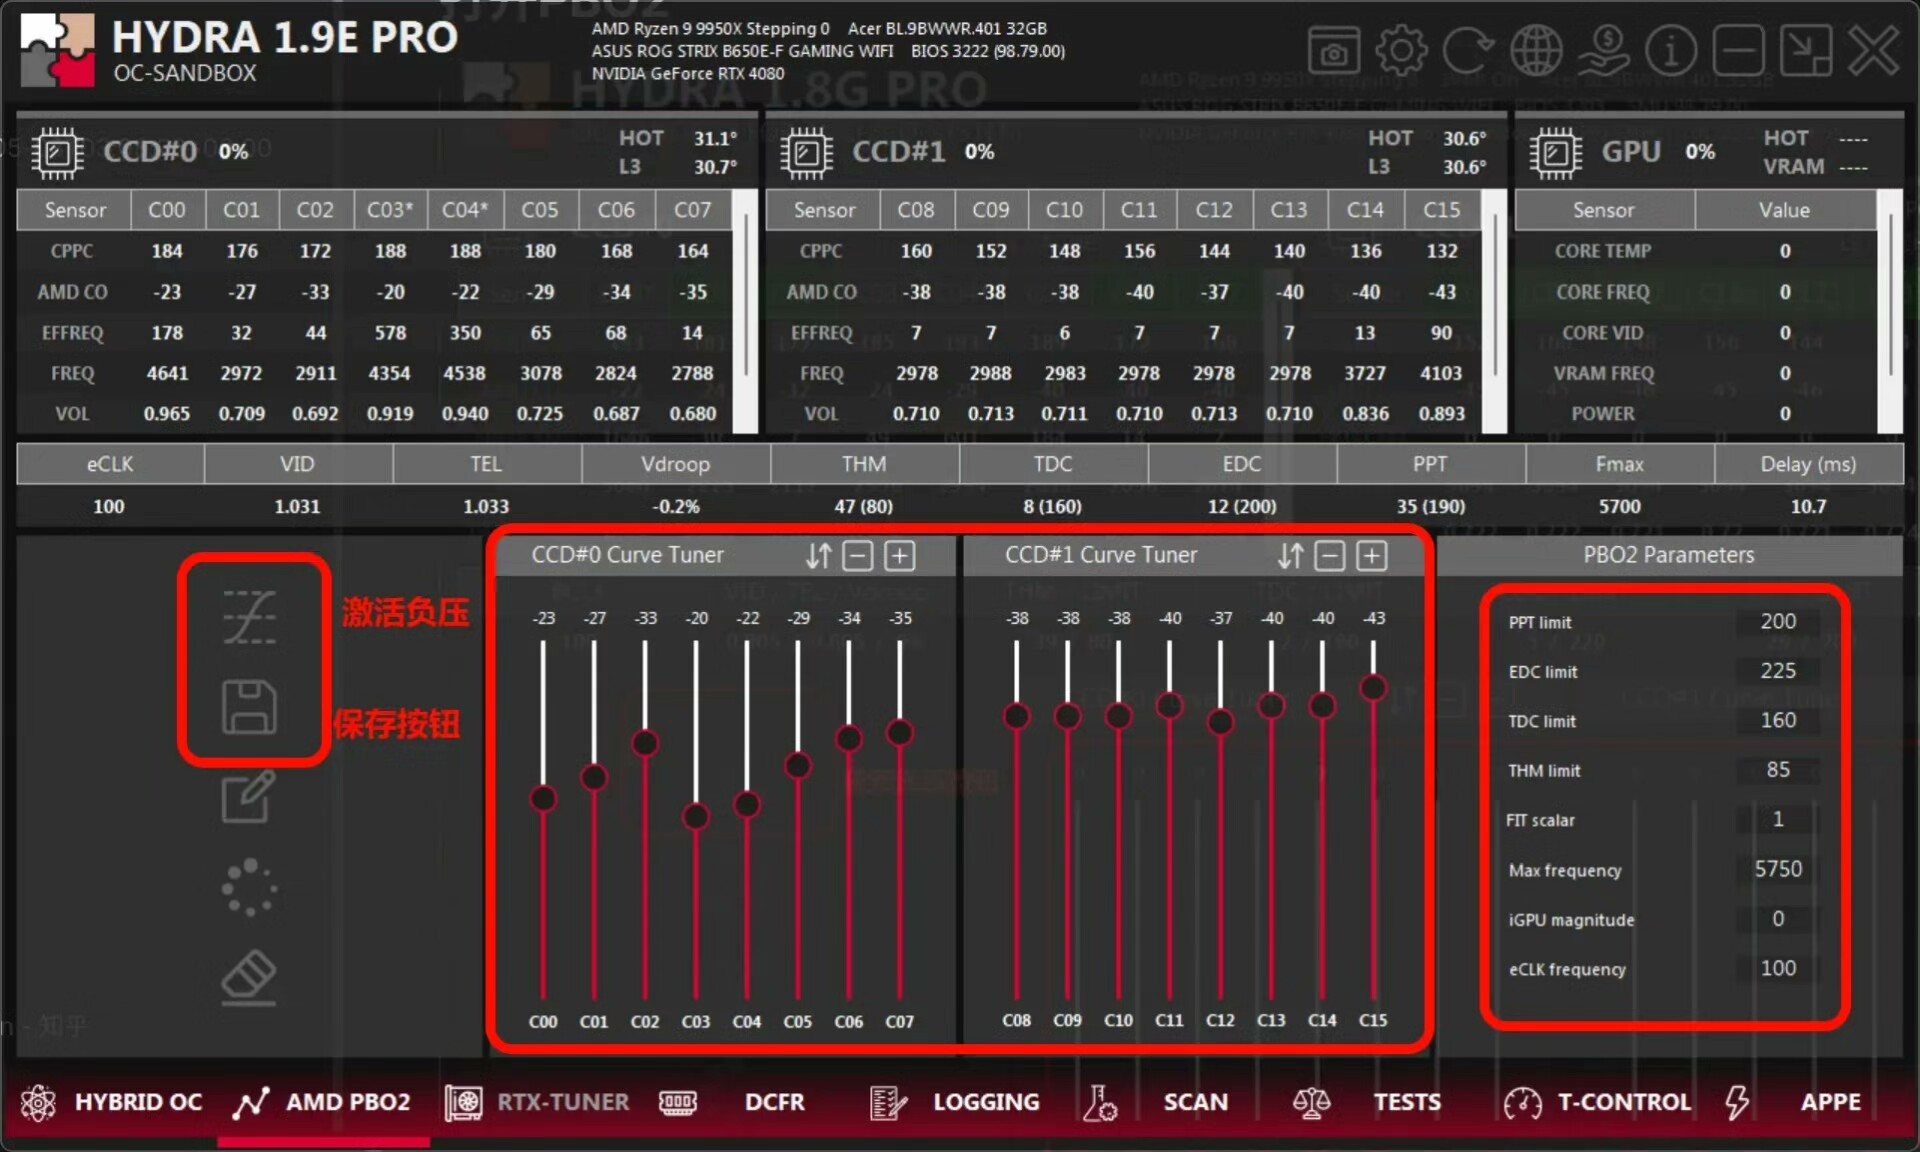Click the screenshot camera icon
1920x1152 pixels.
pyautogui.click(x=1333, y=52)
